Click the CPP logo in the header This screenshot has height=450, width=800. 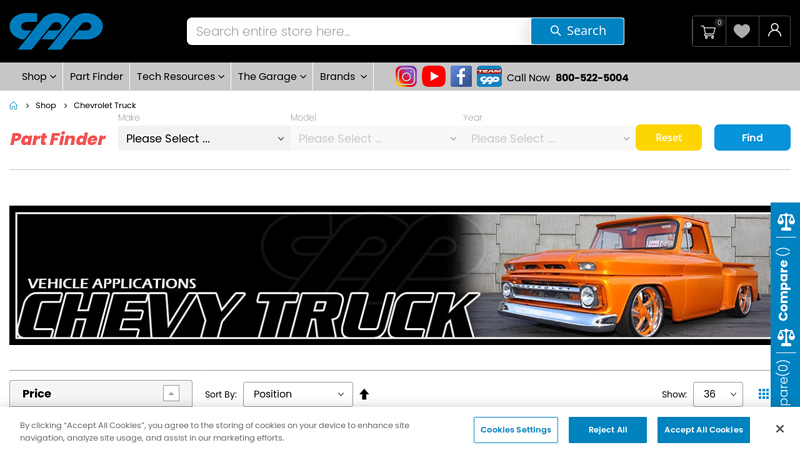pos(56,31)
